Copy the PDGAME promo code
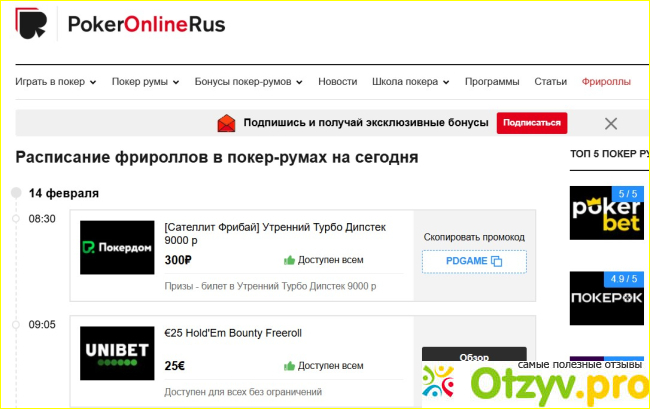The height and width of the screenshot is (409, 650). coord(474,261)
